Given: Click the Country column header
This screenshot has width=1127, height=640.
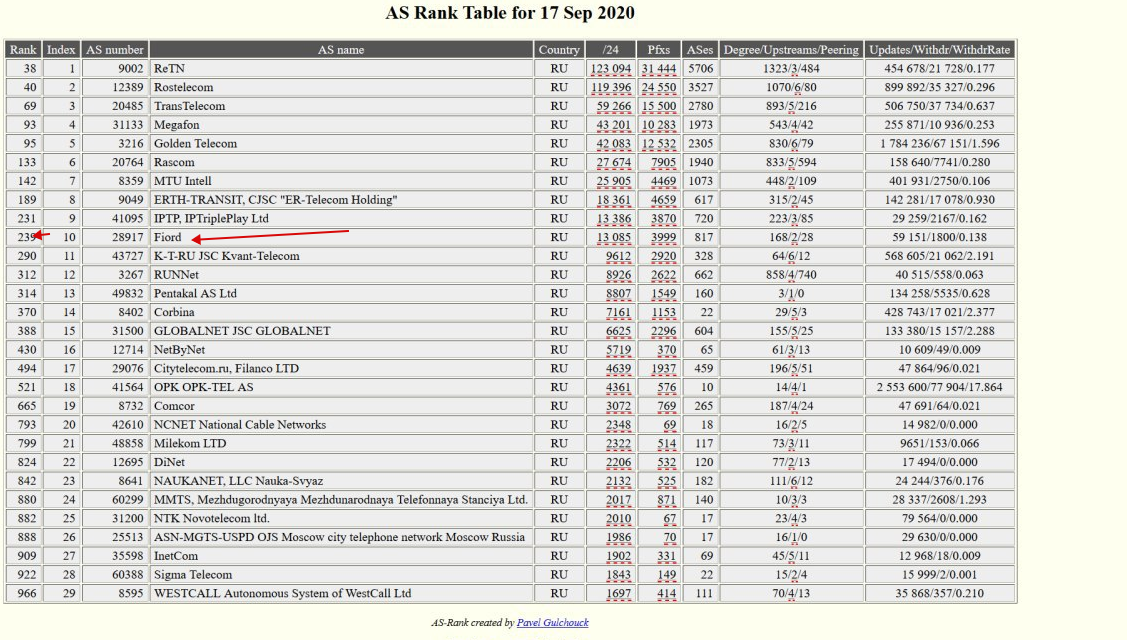Looking at the screenshot, I should pos(559,50).
